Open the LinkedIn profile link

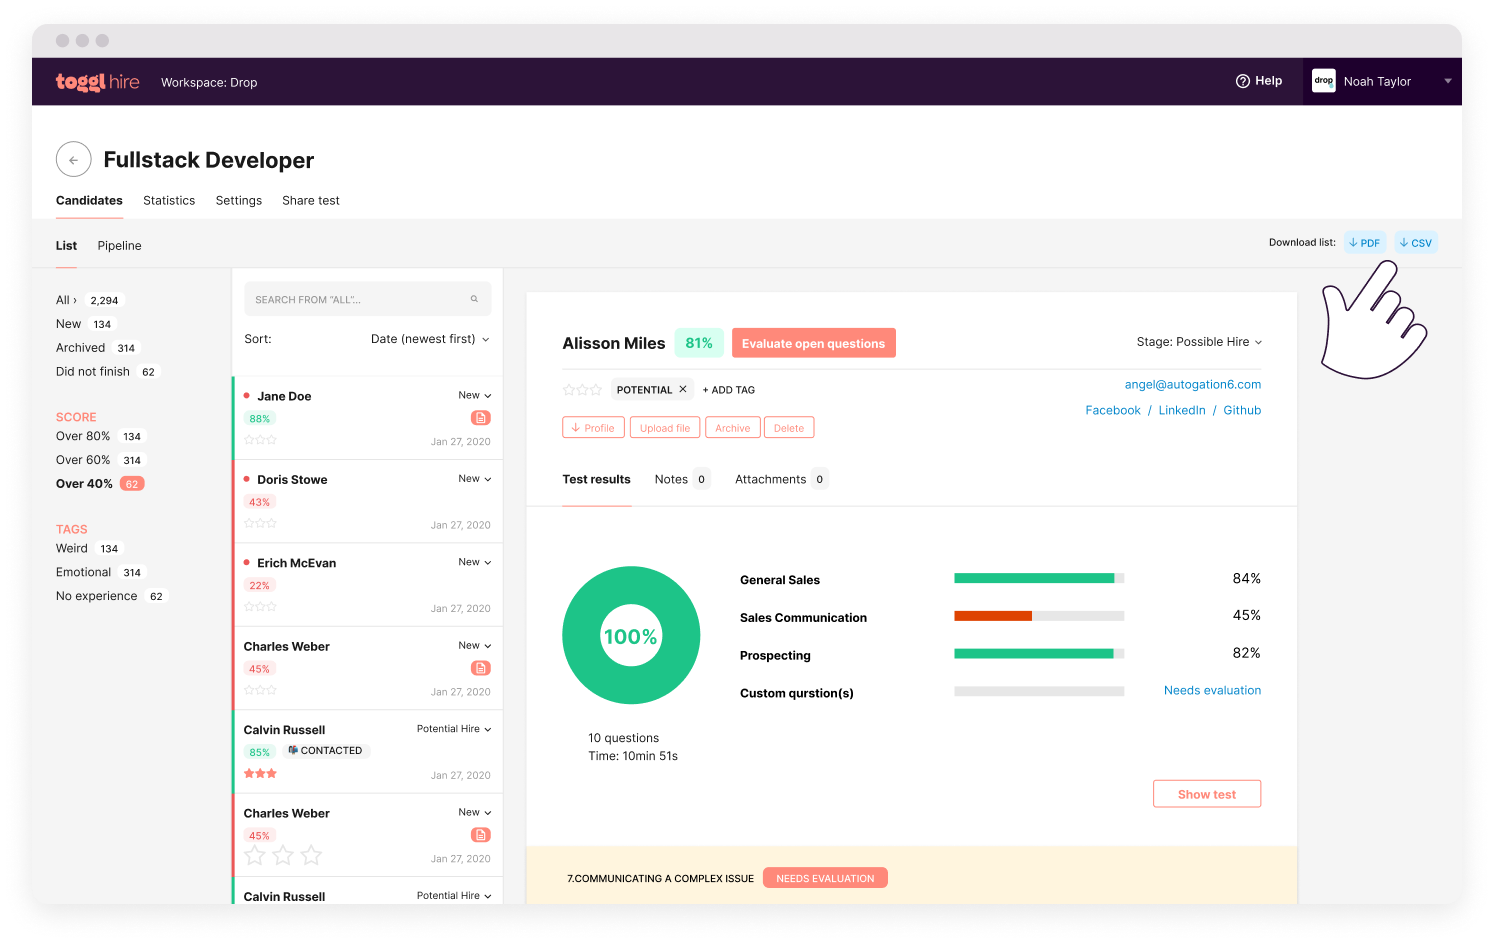[1182, 410]
